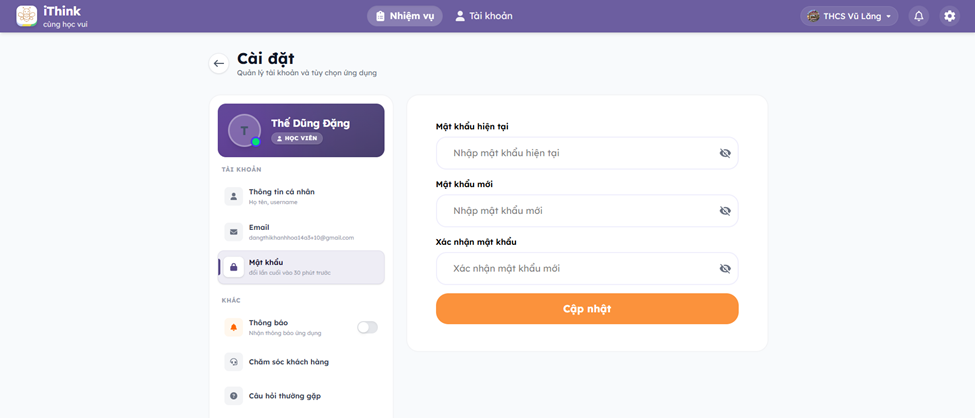Click the iThink logo icon

[26, 16]
